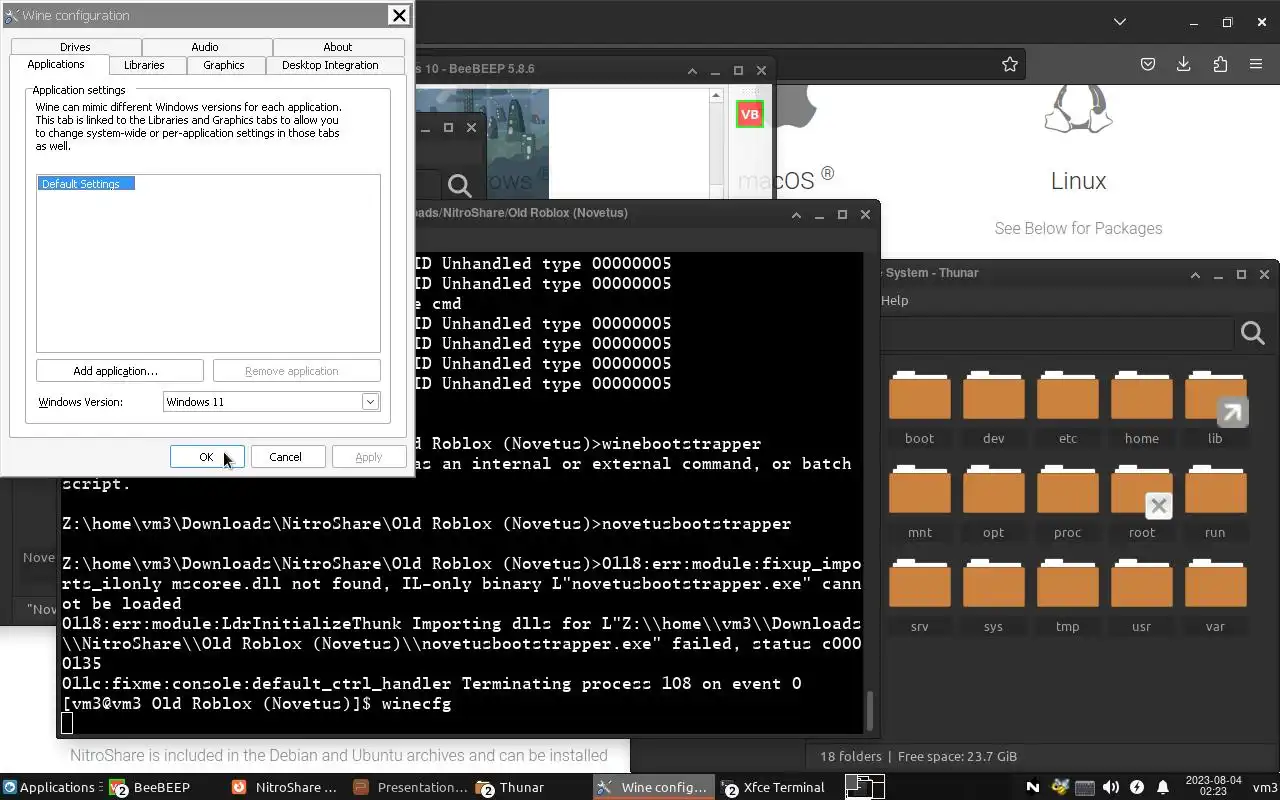Select the srv folder icon
This screenshot has width=1280, height=800.
[919, 584]
